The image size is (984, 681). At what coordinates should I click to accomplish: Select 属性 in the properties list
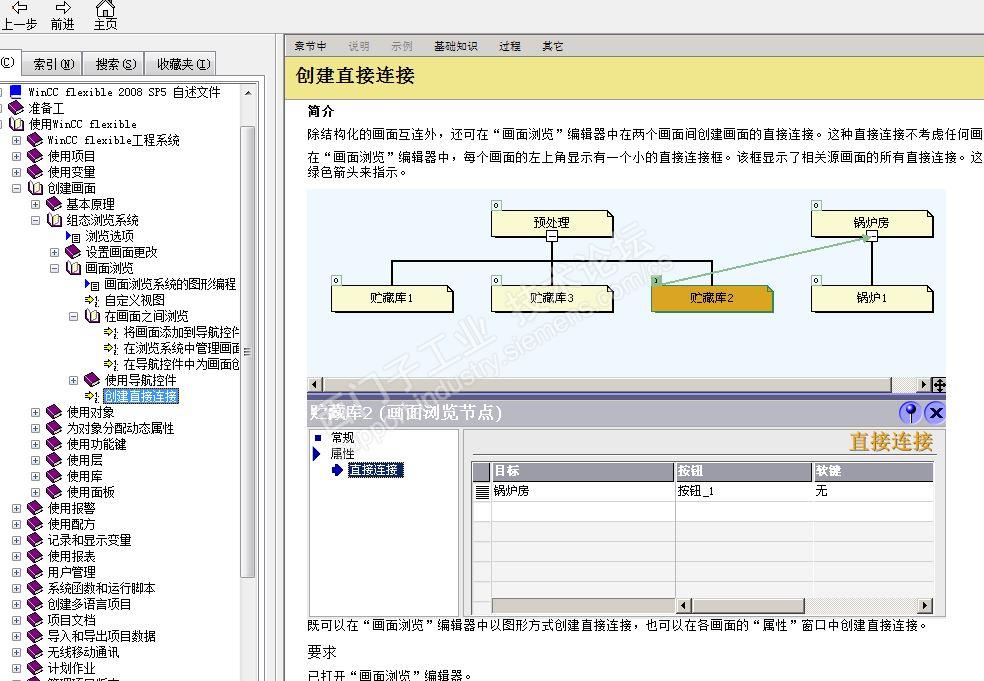tap(342, 453)
